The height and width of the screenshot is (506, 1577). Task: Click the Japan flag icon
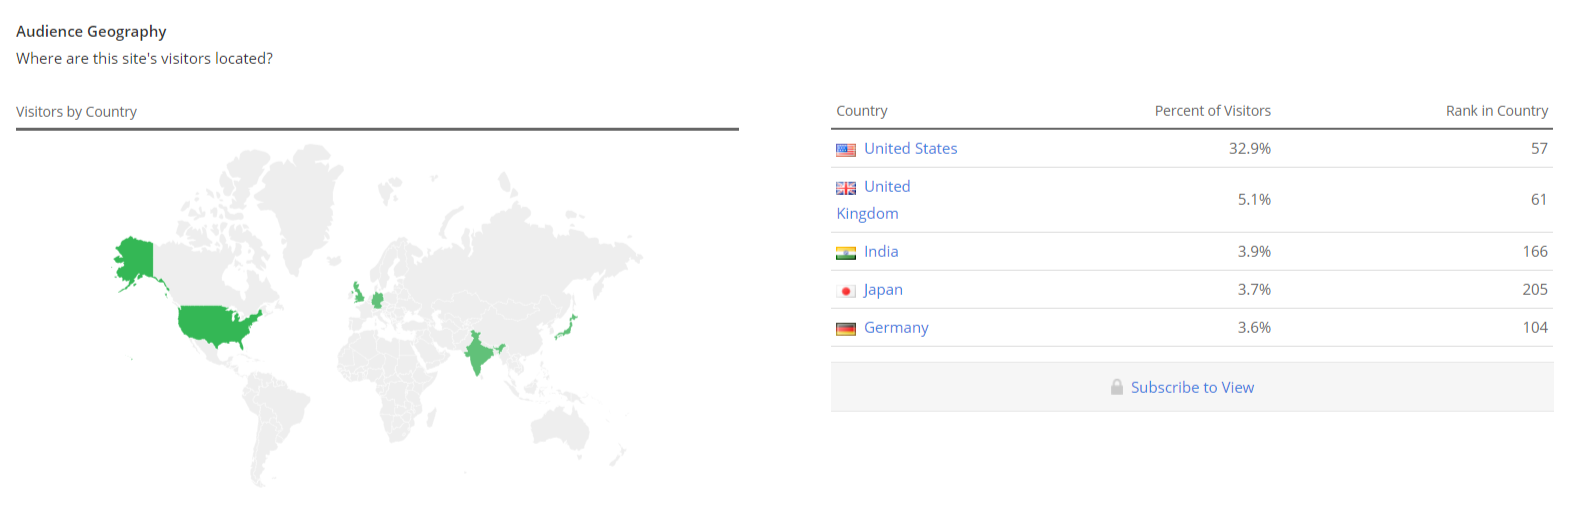coord(846,291)
